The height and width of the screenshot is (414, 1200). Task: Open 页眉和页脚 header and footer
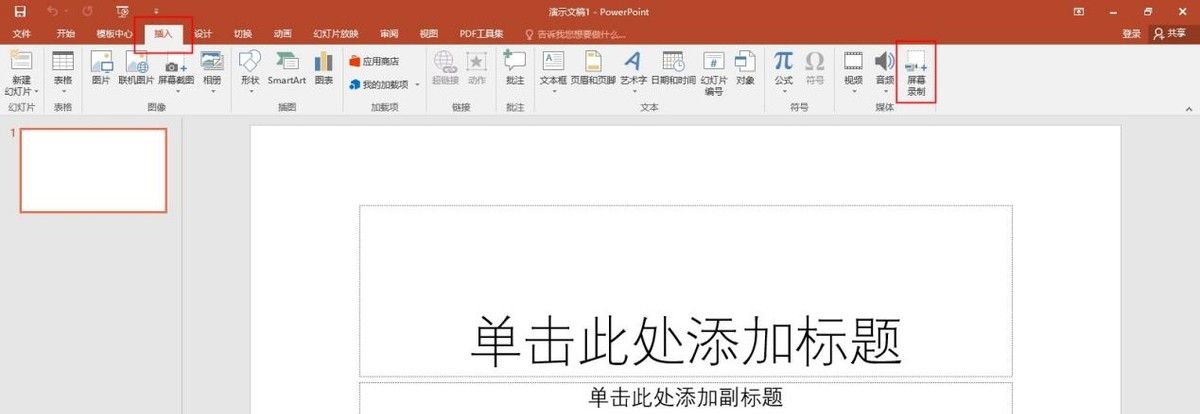[x=593, y=67]
